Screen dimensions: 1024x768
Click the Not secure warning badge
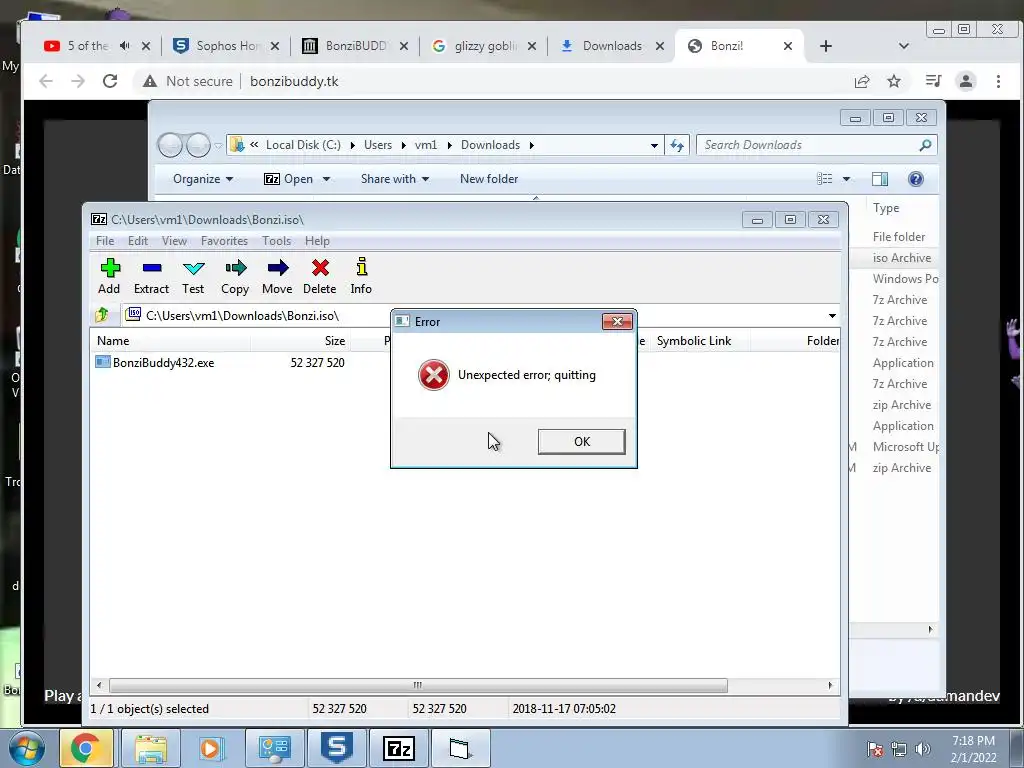coord(189,81)
